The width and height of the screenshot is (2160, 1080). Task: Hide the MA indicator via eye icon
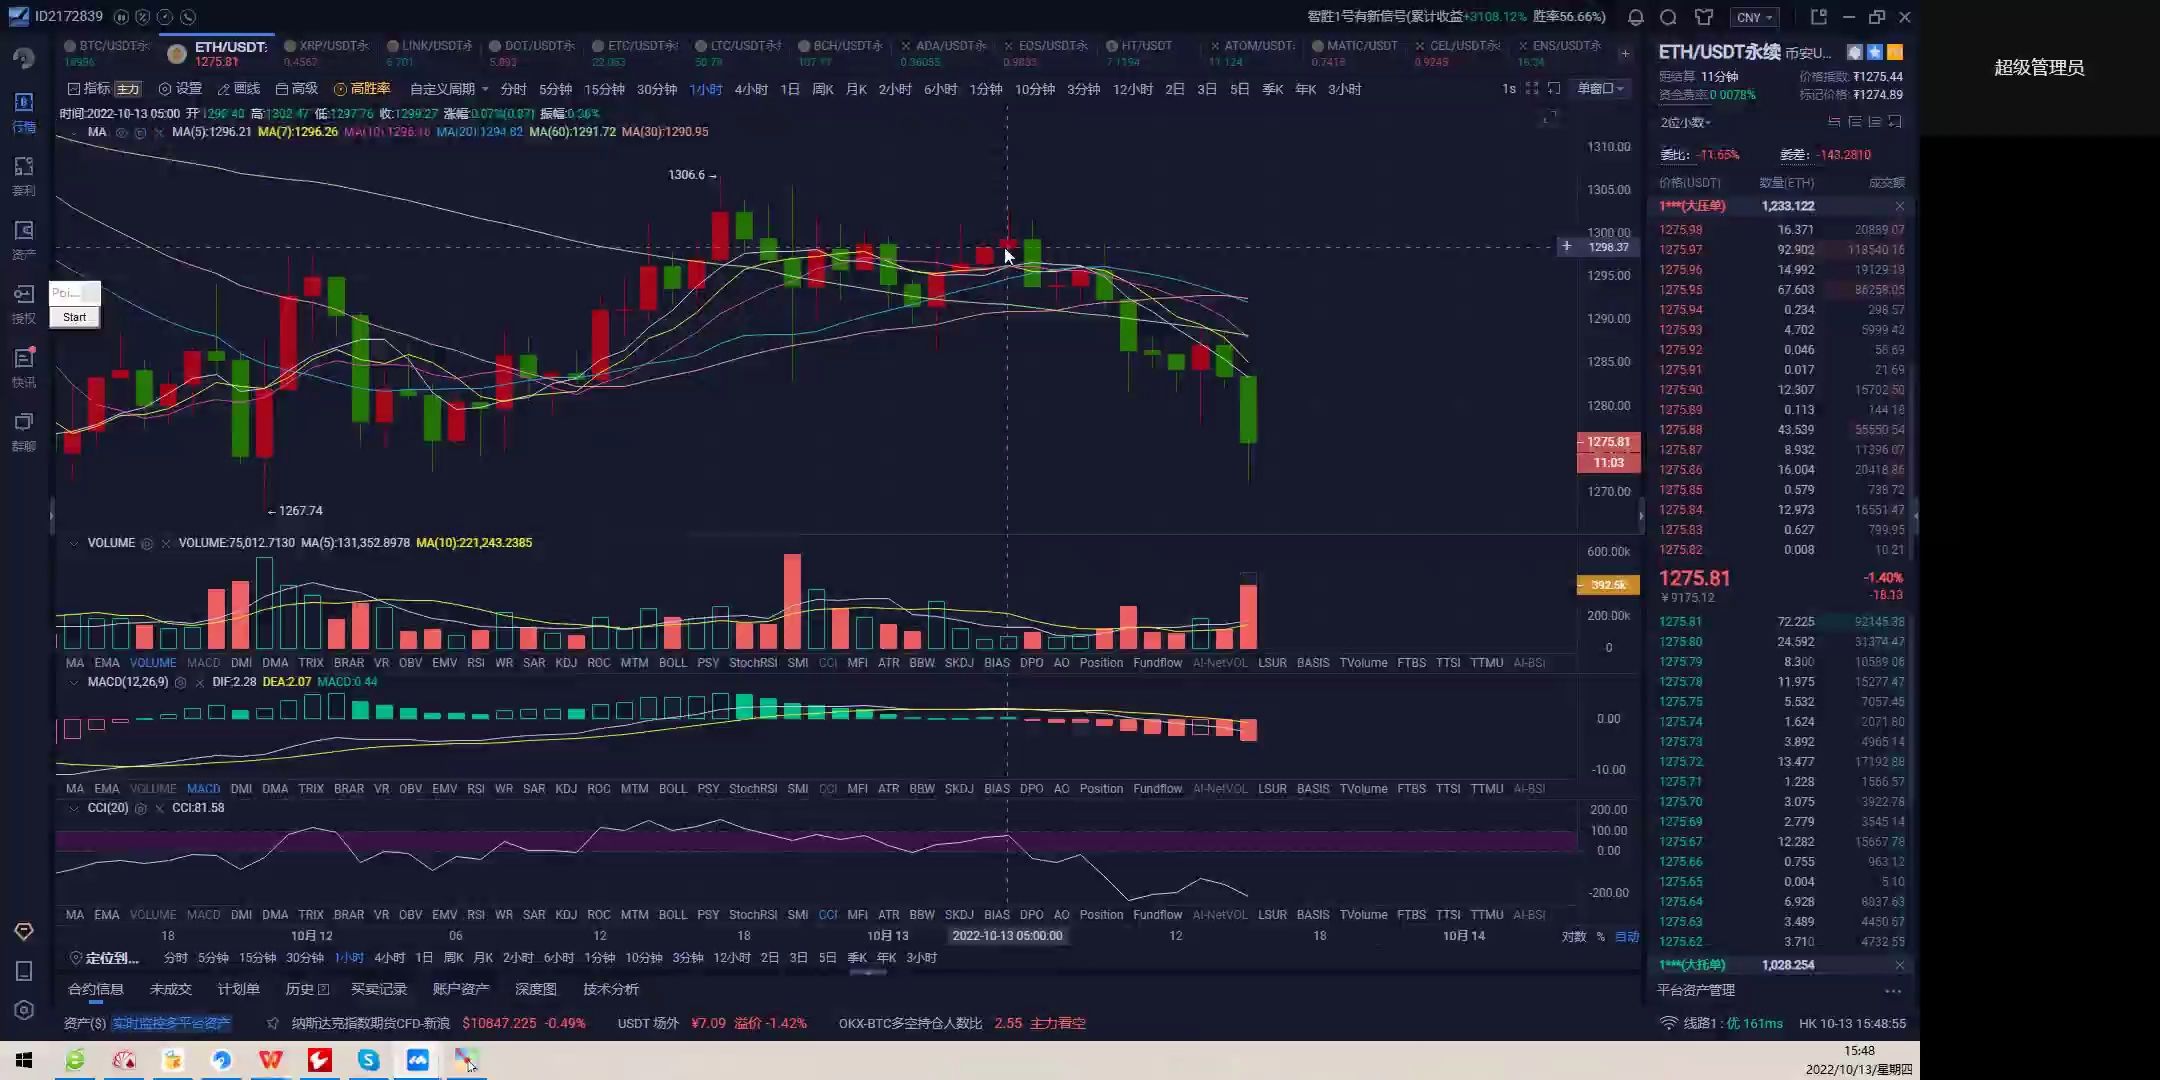[x=121, y=132]
